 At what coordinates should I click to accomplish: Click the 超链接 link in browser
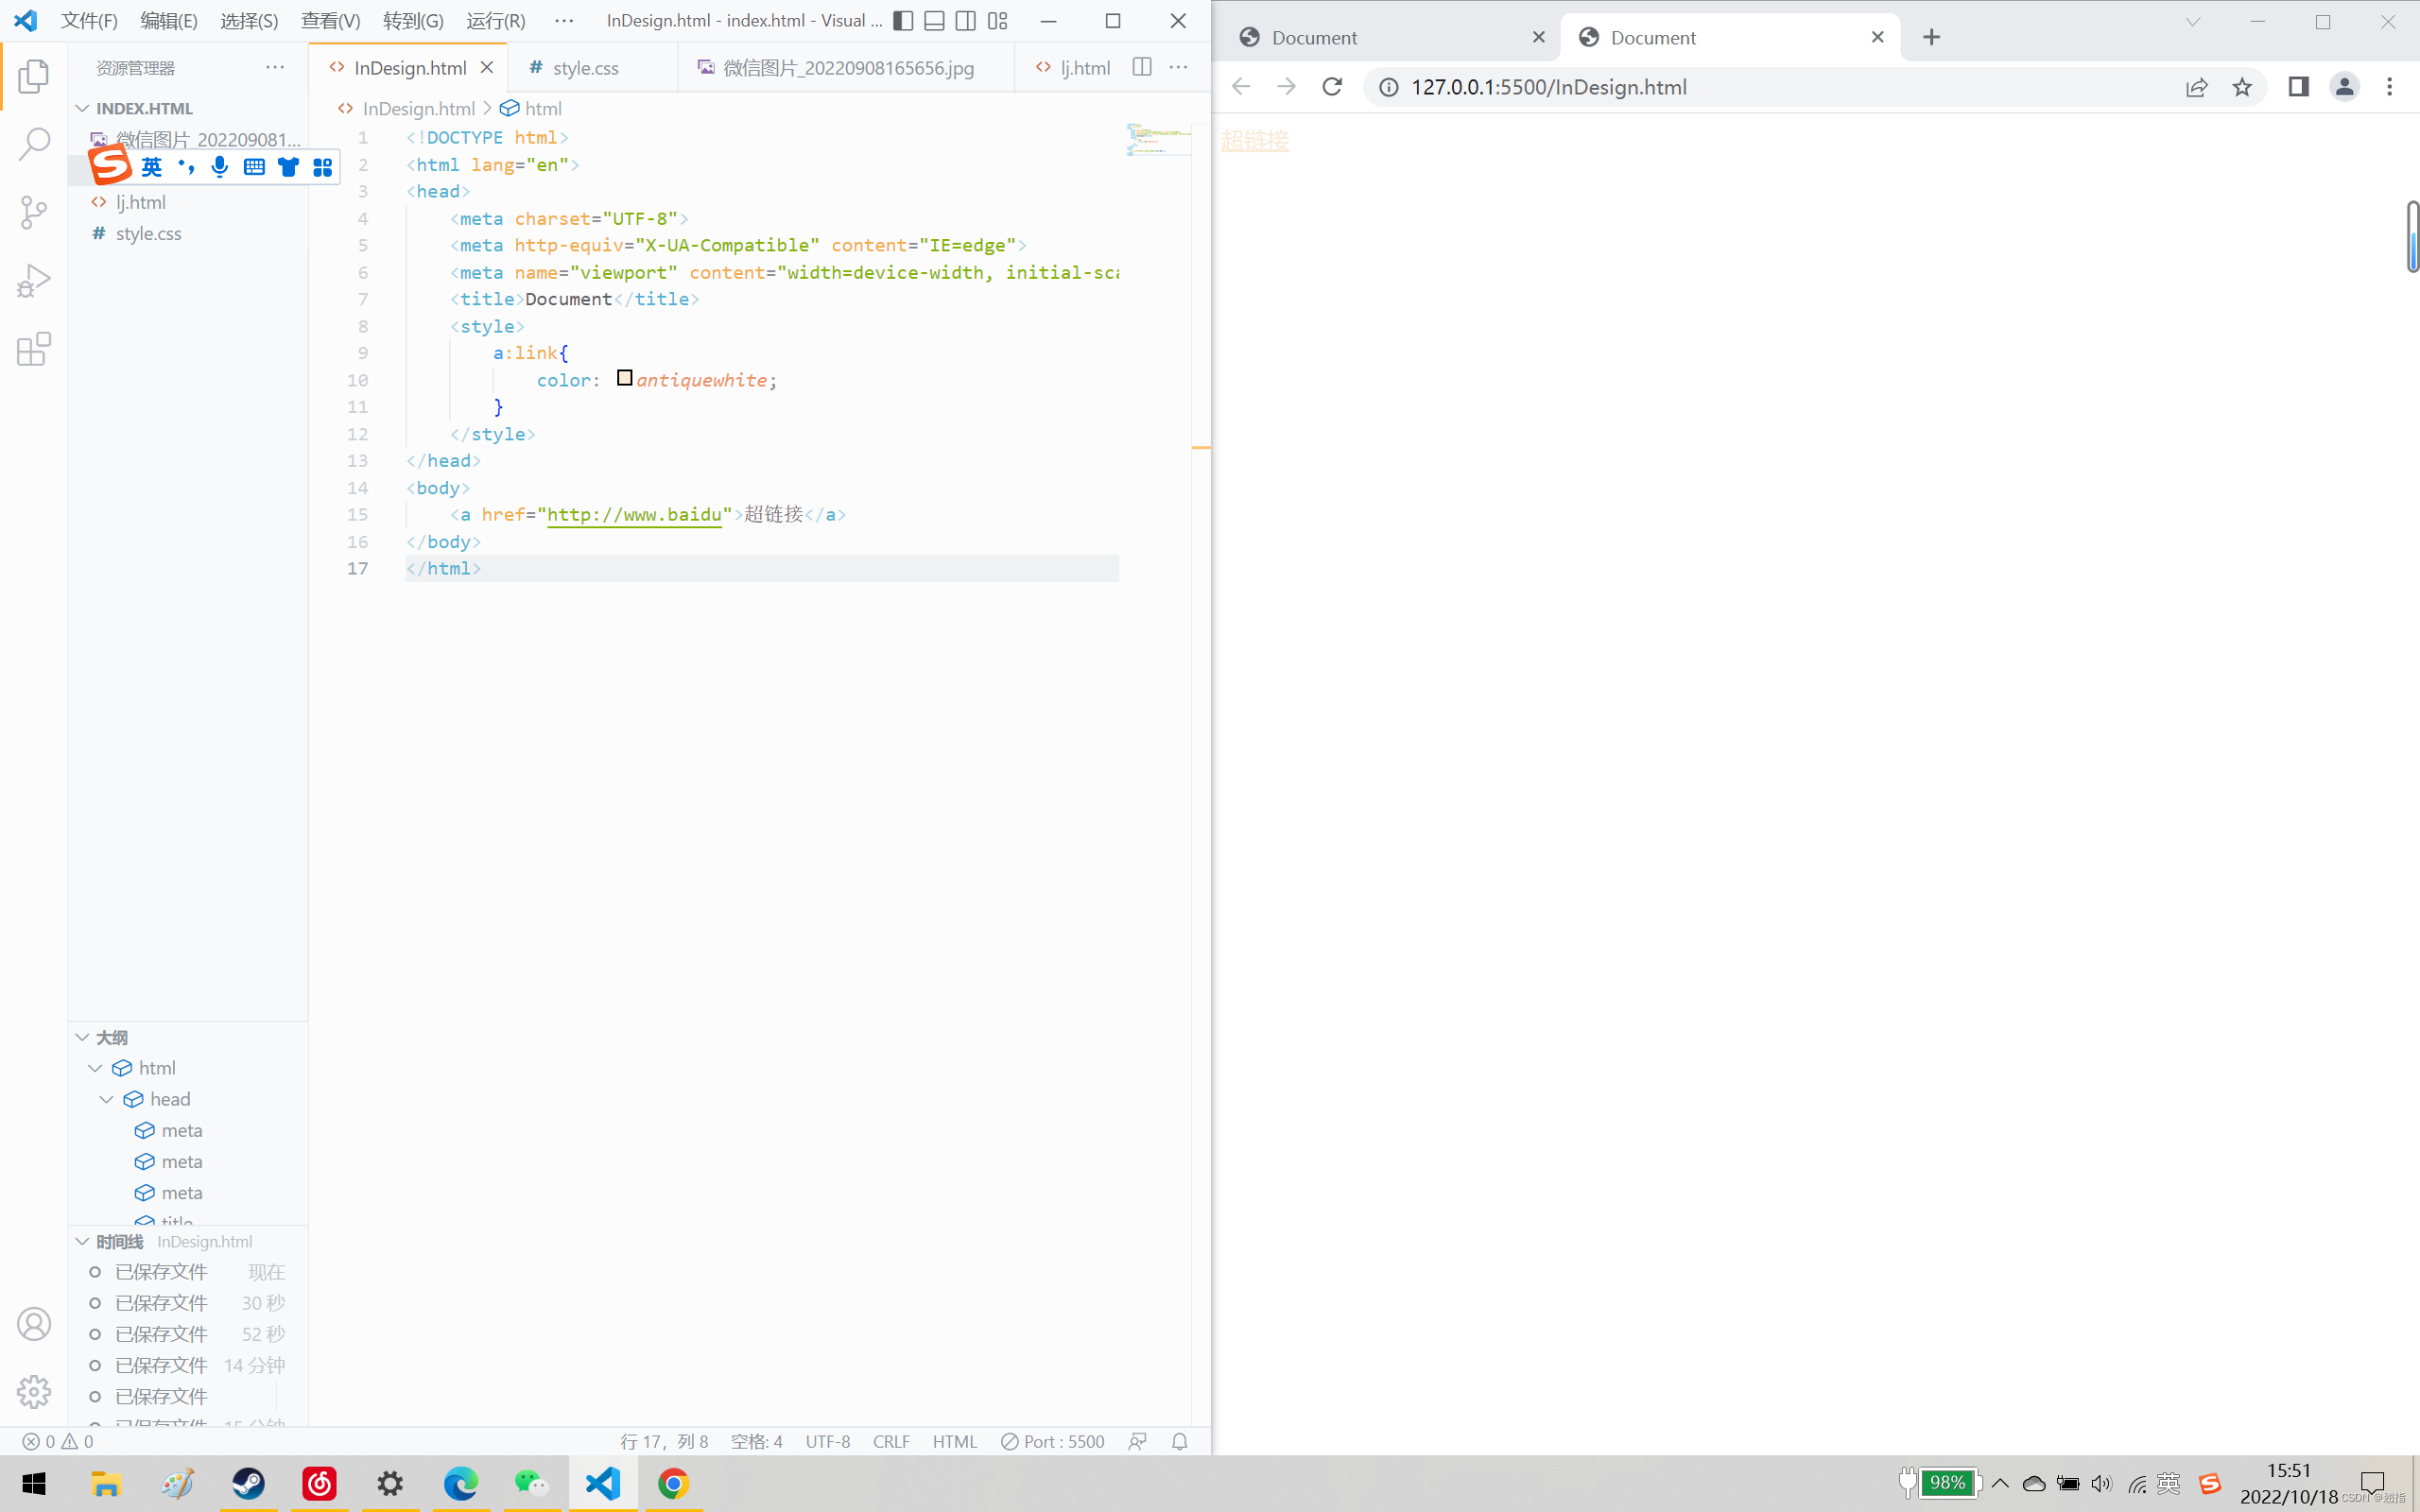point(1254,141)
